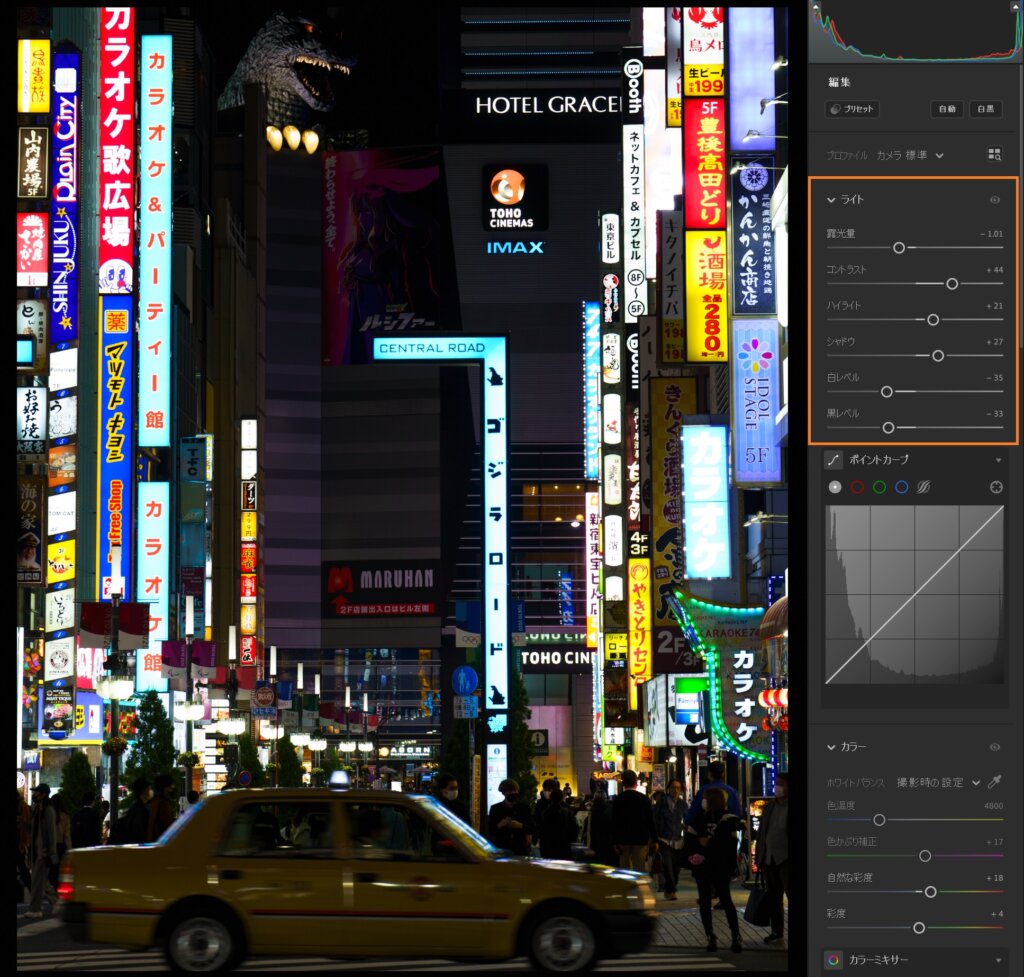1024x977 pixels.
Task: Click the exposure value -1.01
Action: [991, 234]
